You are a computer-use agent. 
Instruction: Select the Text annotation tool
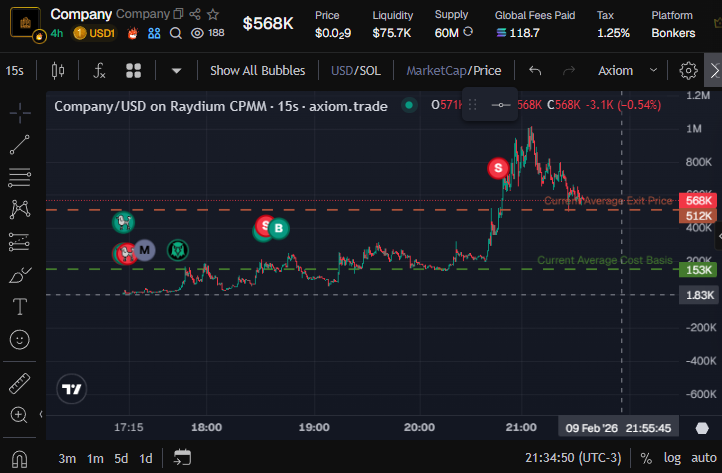click(20, 307)
